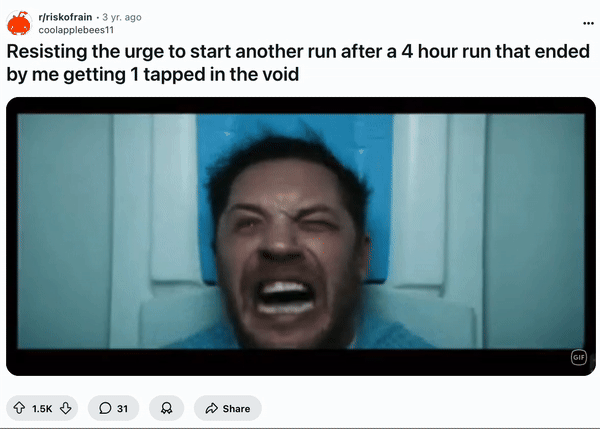Play the screaming man GIF

tap(301, 231)
